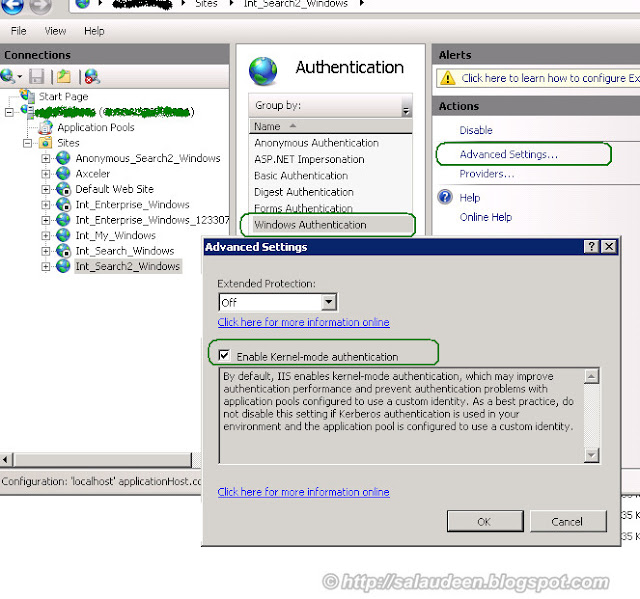640x599 pixels.
Task: Open Advanced Settings action link
Action: pos(509,154)
